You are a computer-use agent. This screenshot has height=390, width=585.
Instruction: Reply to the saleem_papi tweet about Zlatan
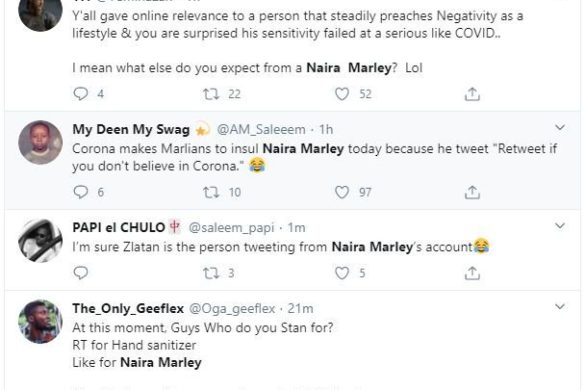[x=81, y=273]
